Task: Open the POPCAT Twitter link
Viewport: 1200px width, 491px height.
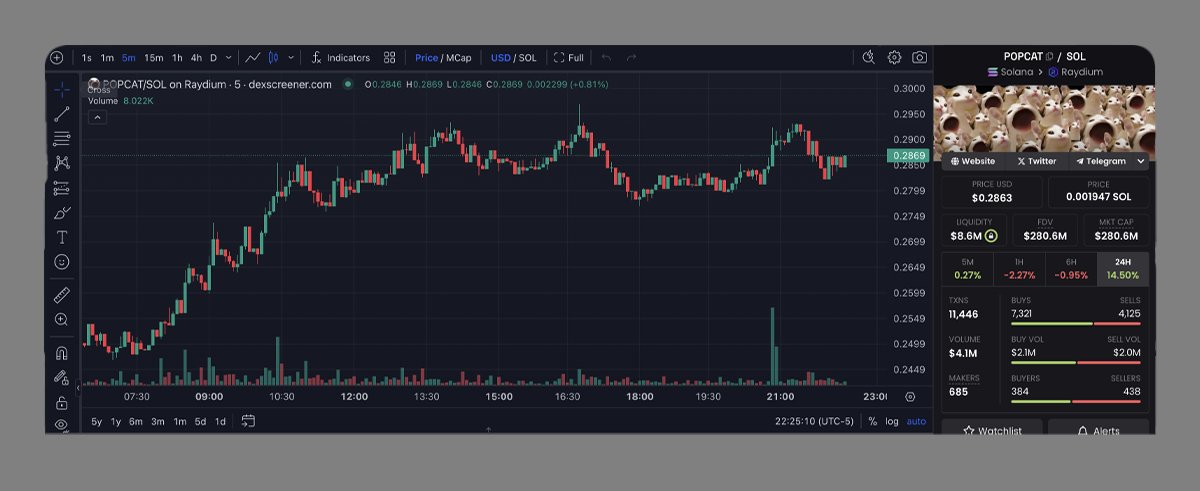Action: (1036, 161)
